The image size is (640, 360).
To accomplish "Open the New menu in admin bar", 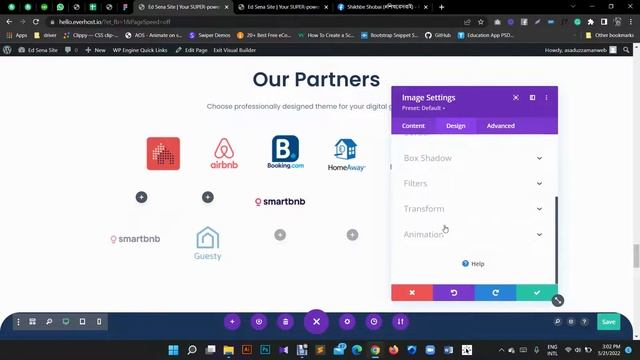I will pos(96,50).
